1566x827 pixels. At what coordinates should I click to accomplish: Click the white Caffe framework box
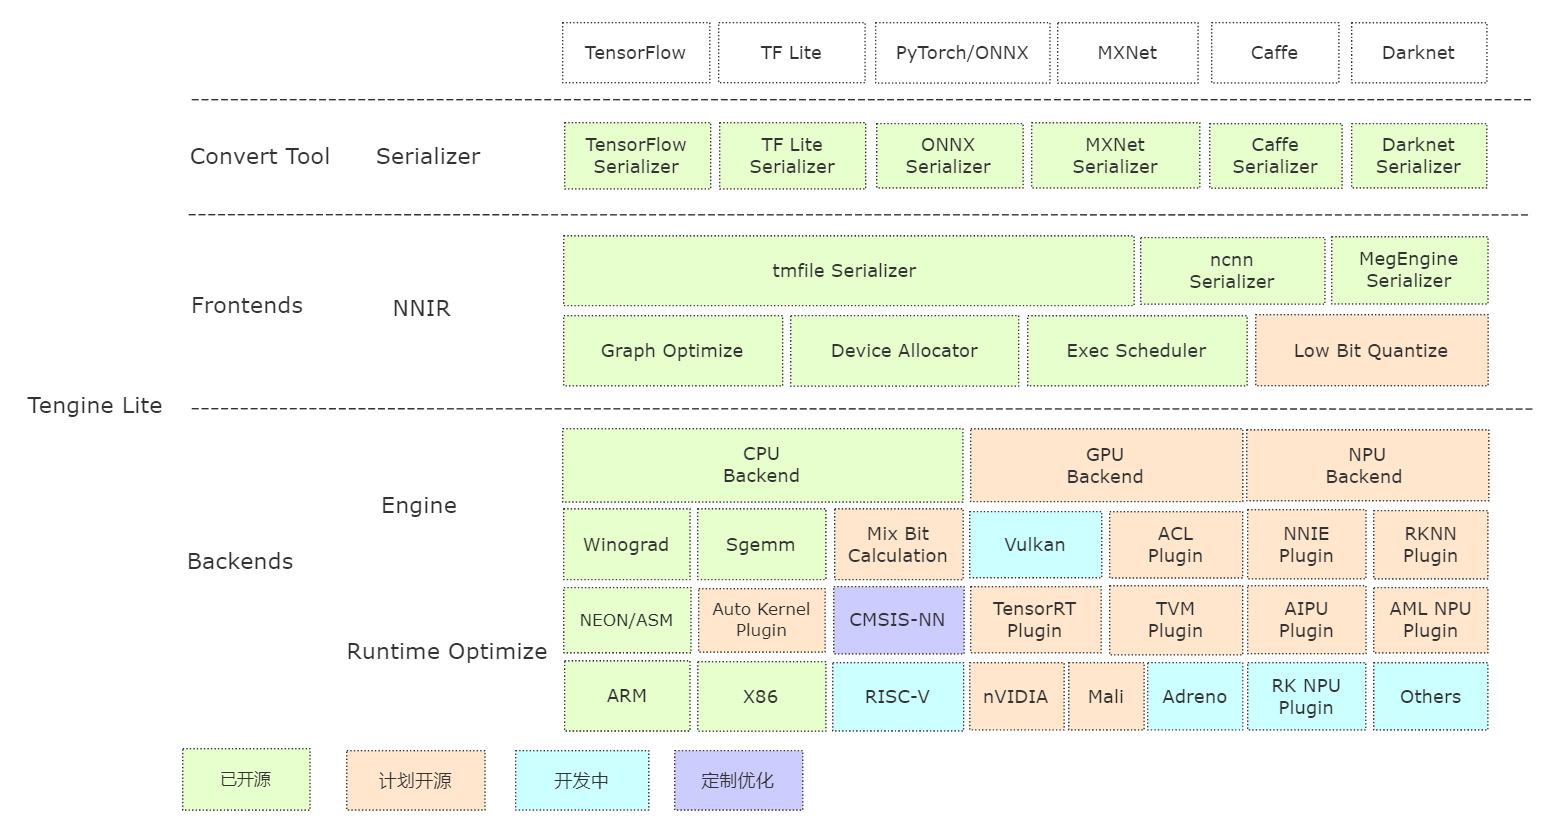[x=1274, y=53]
